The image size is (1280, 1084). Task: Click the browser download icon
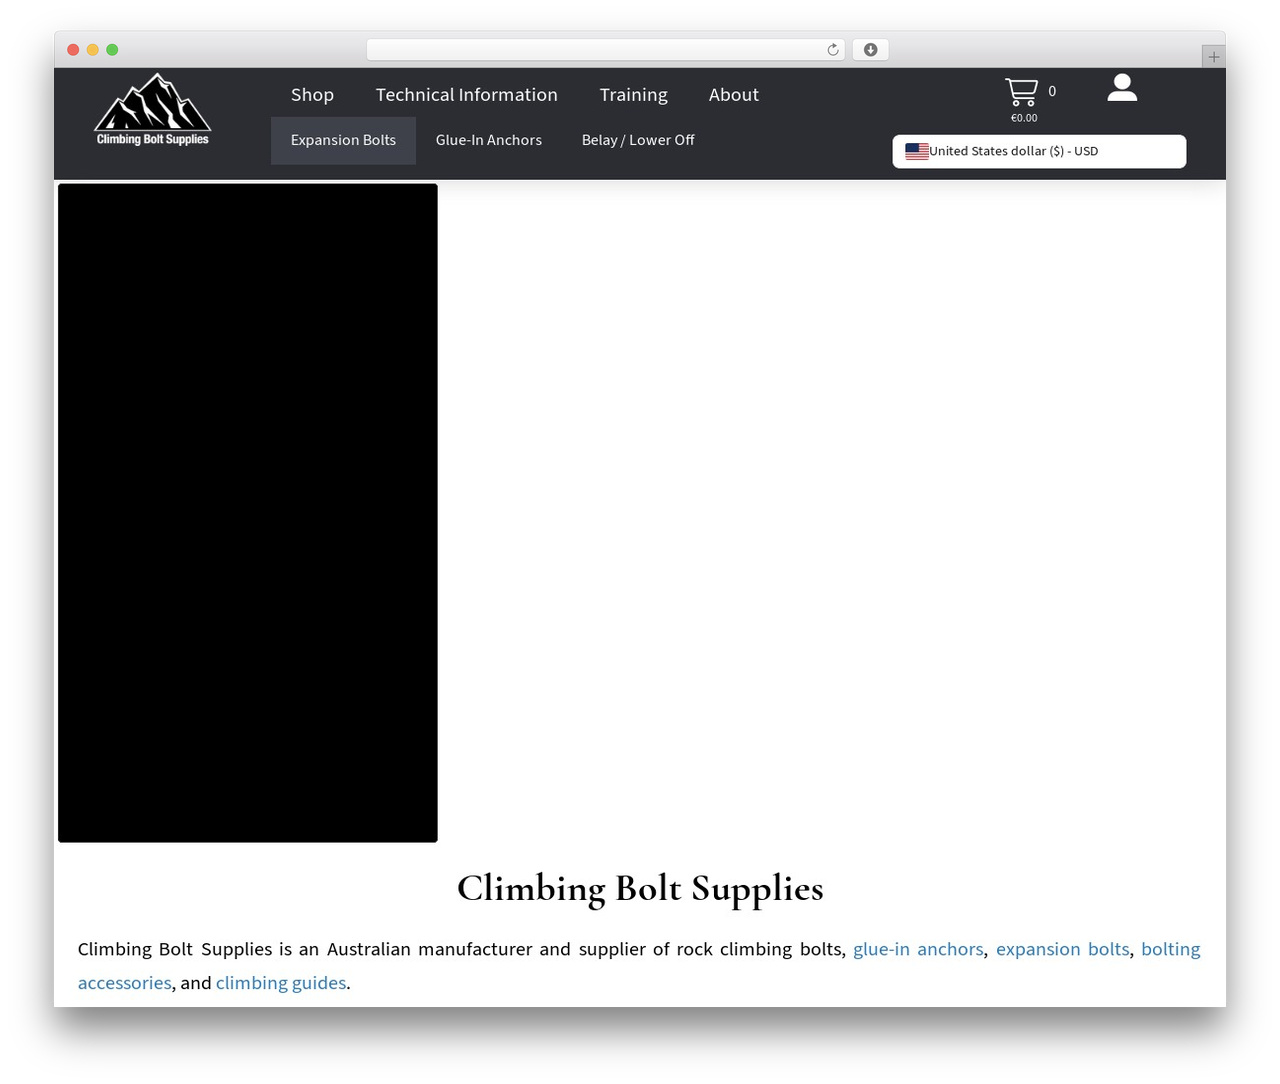[870, 50]
